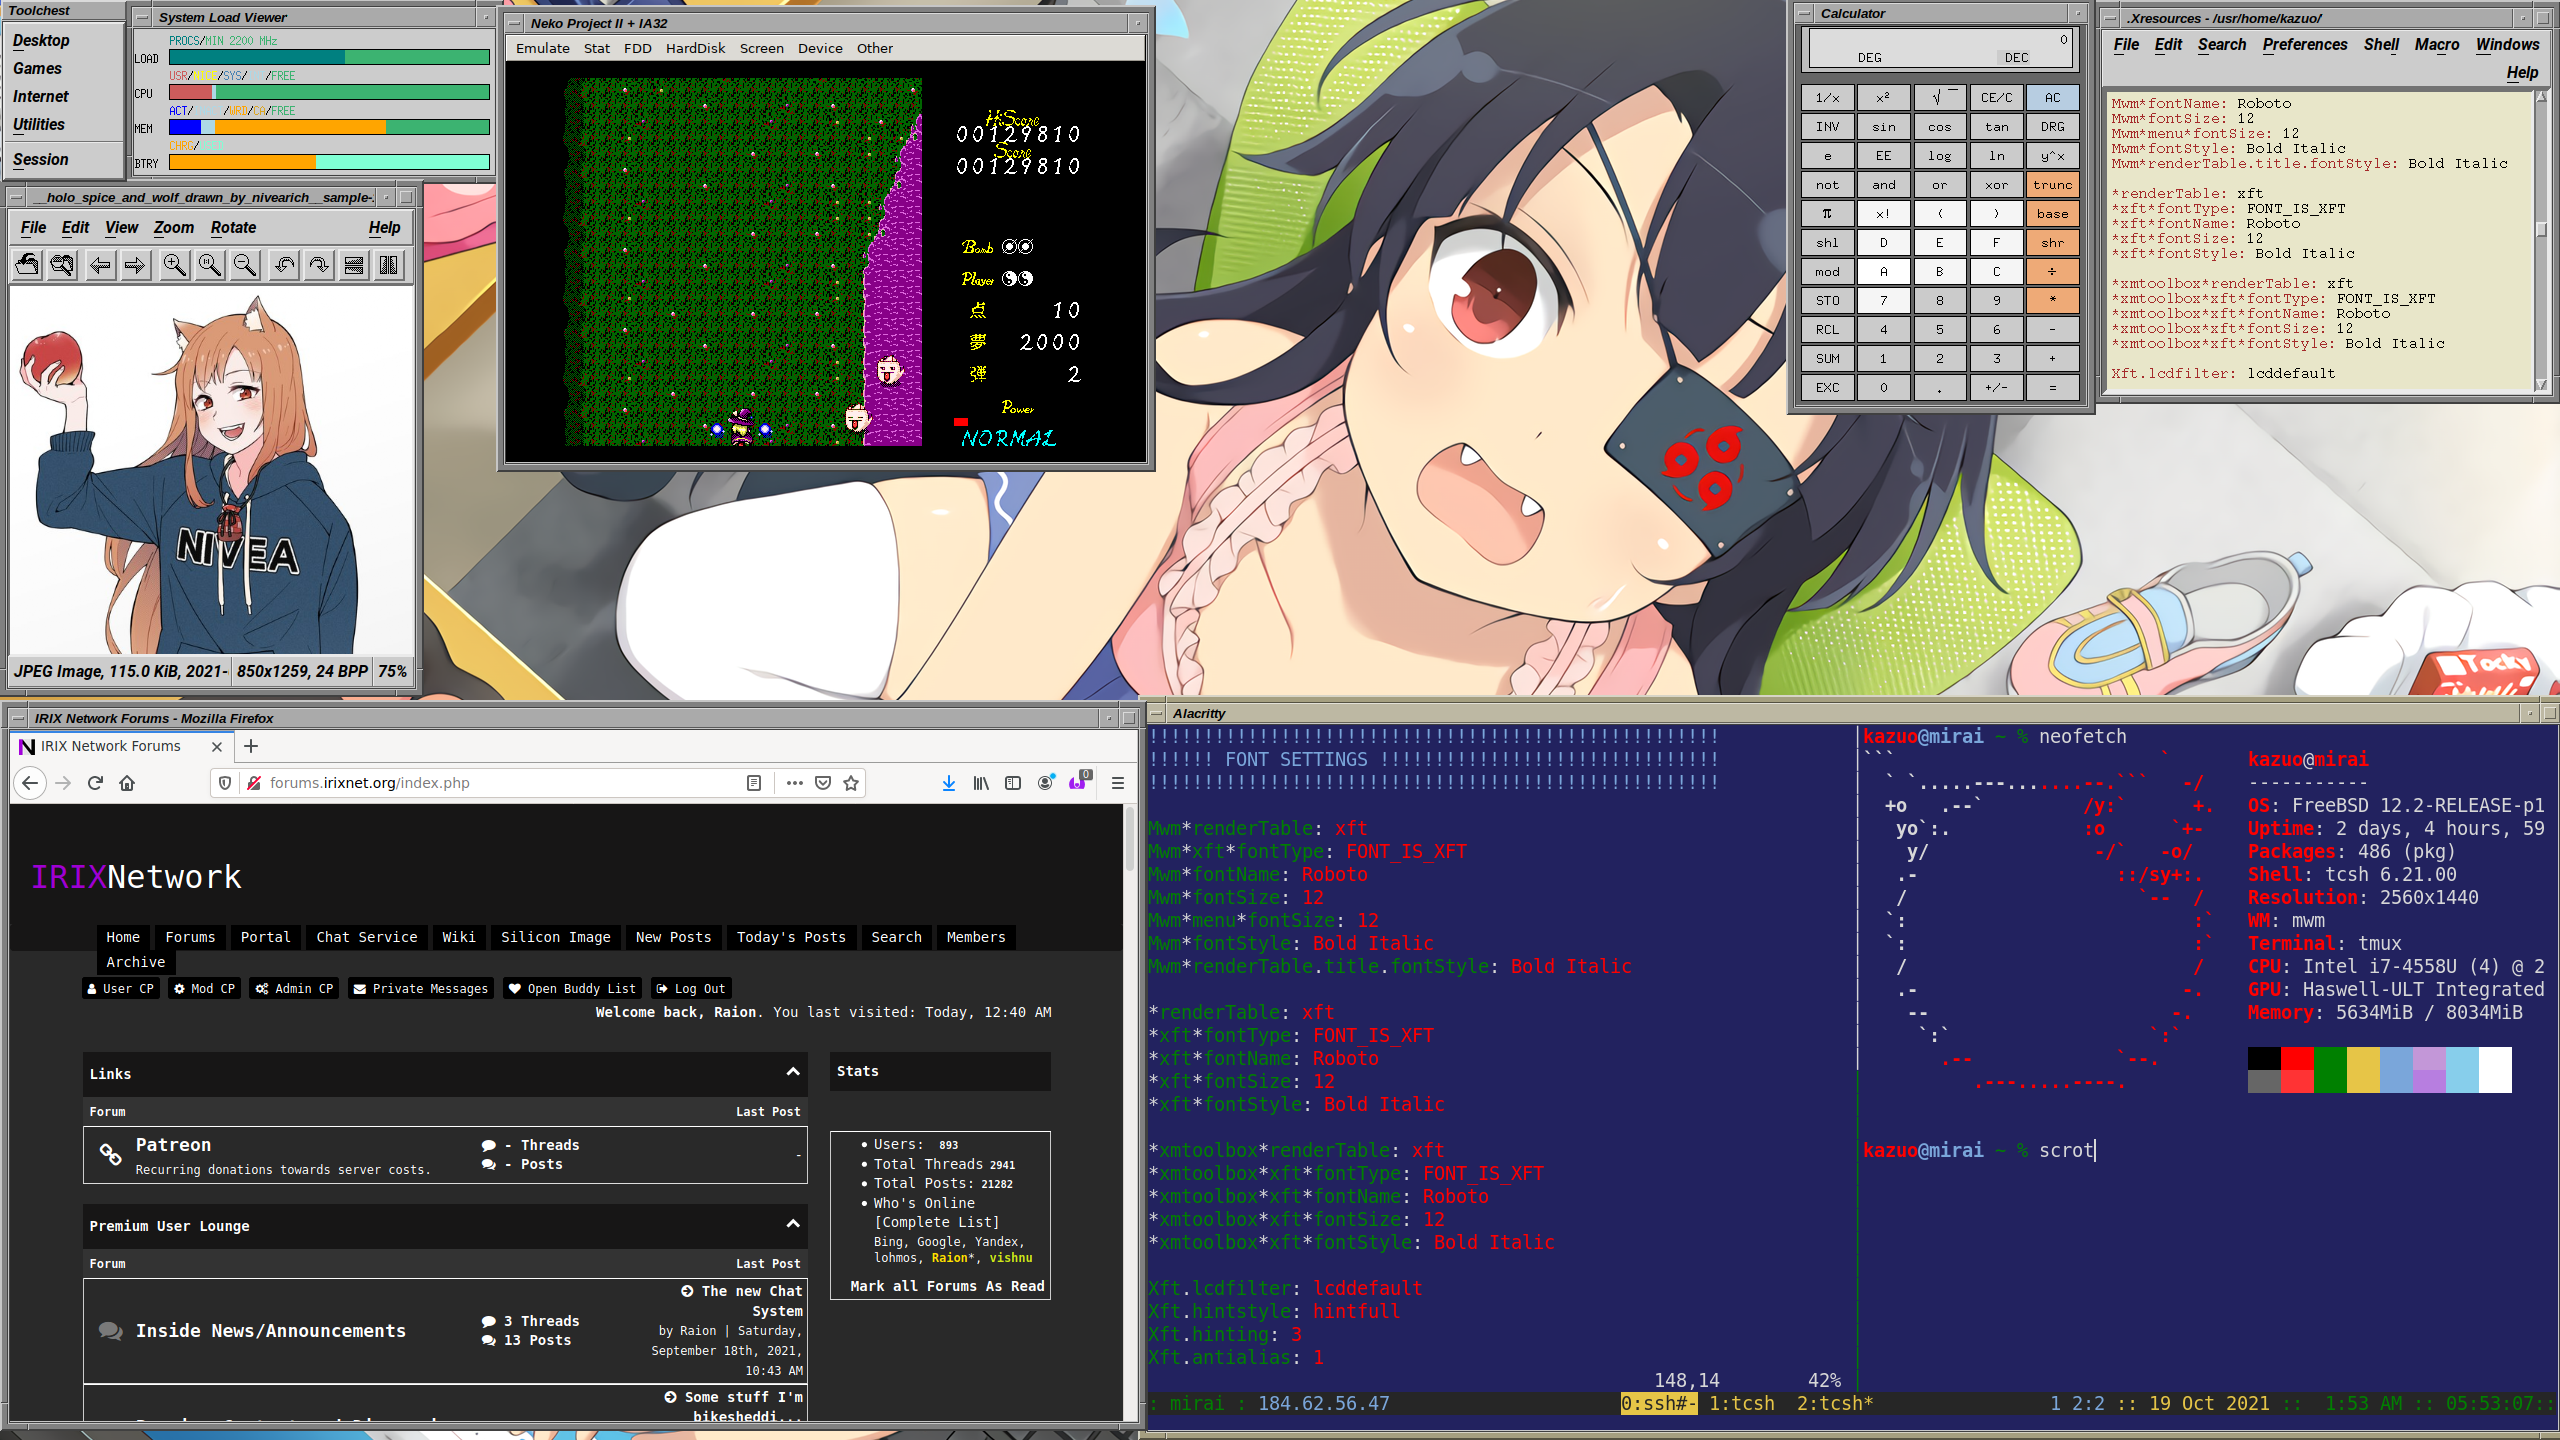Open the Session menu in Toolchest
2560x1440 pixels.
click(41, 159)
